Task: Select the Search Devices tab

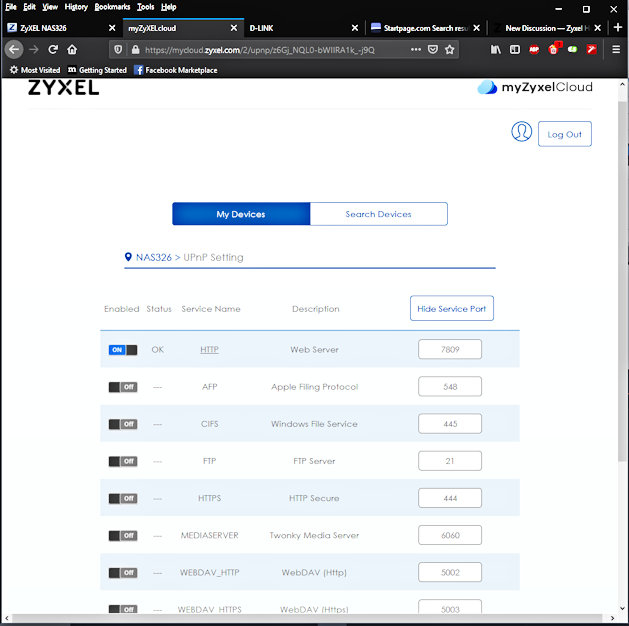Action: 379,214
